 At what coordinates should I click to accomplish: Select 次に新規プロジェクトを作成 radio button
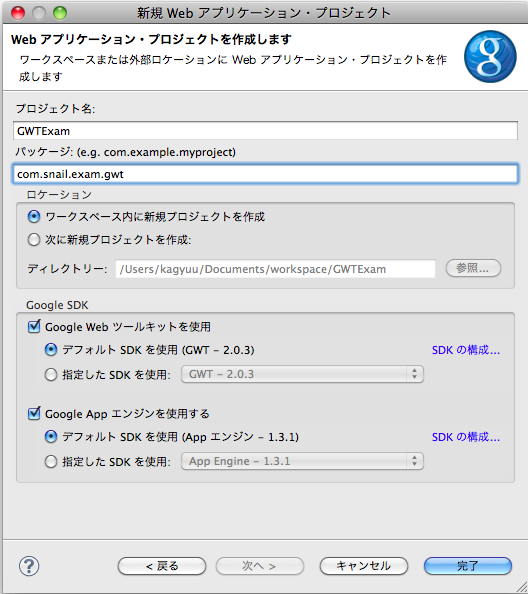[x=34, y=239]
